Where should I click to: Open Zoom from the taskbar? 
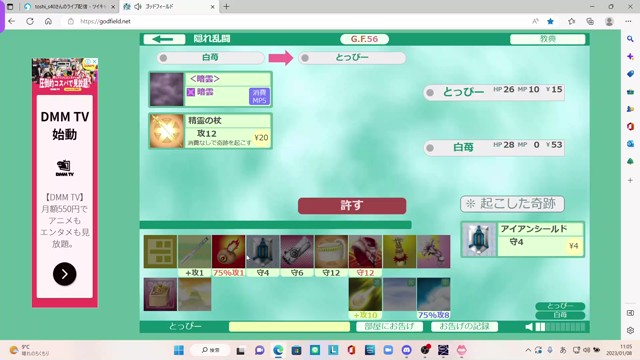(x=388, y=350)
